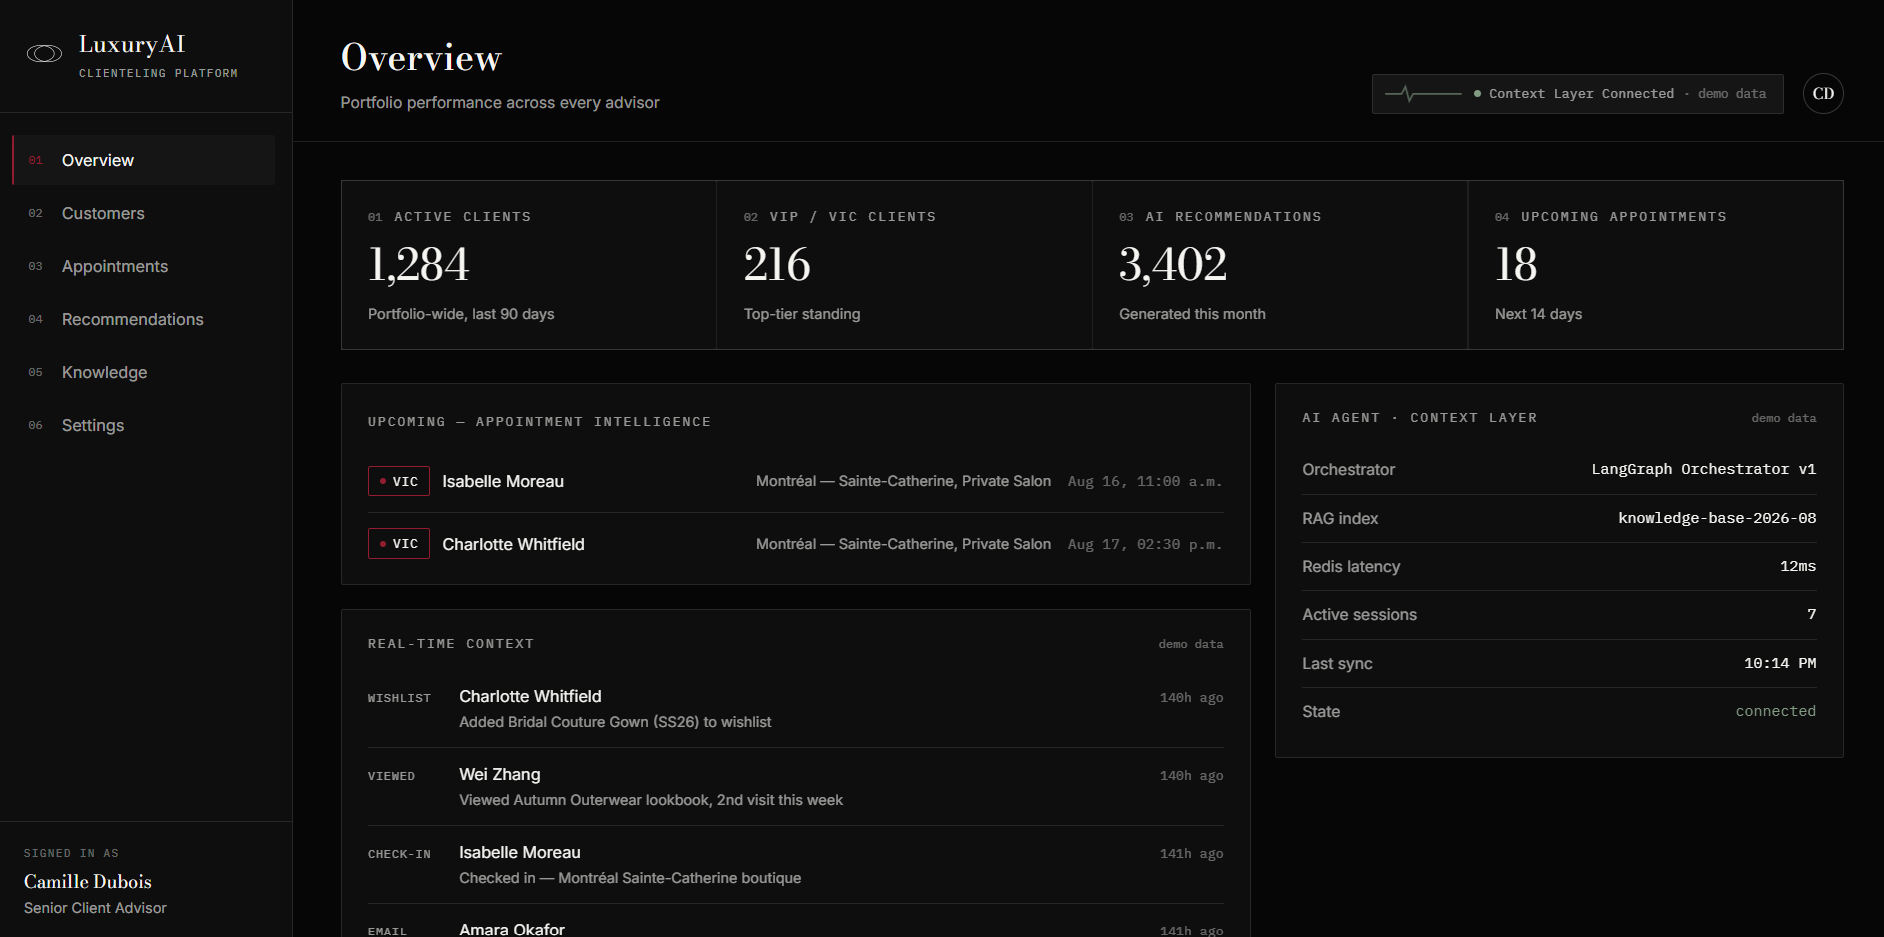Click the 'Aug 17, 02:30 p.m.' appointment time
Image resolution: width=1884 pixels, height=937 pixels.
click(1145, 545)
